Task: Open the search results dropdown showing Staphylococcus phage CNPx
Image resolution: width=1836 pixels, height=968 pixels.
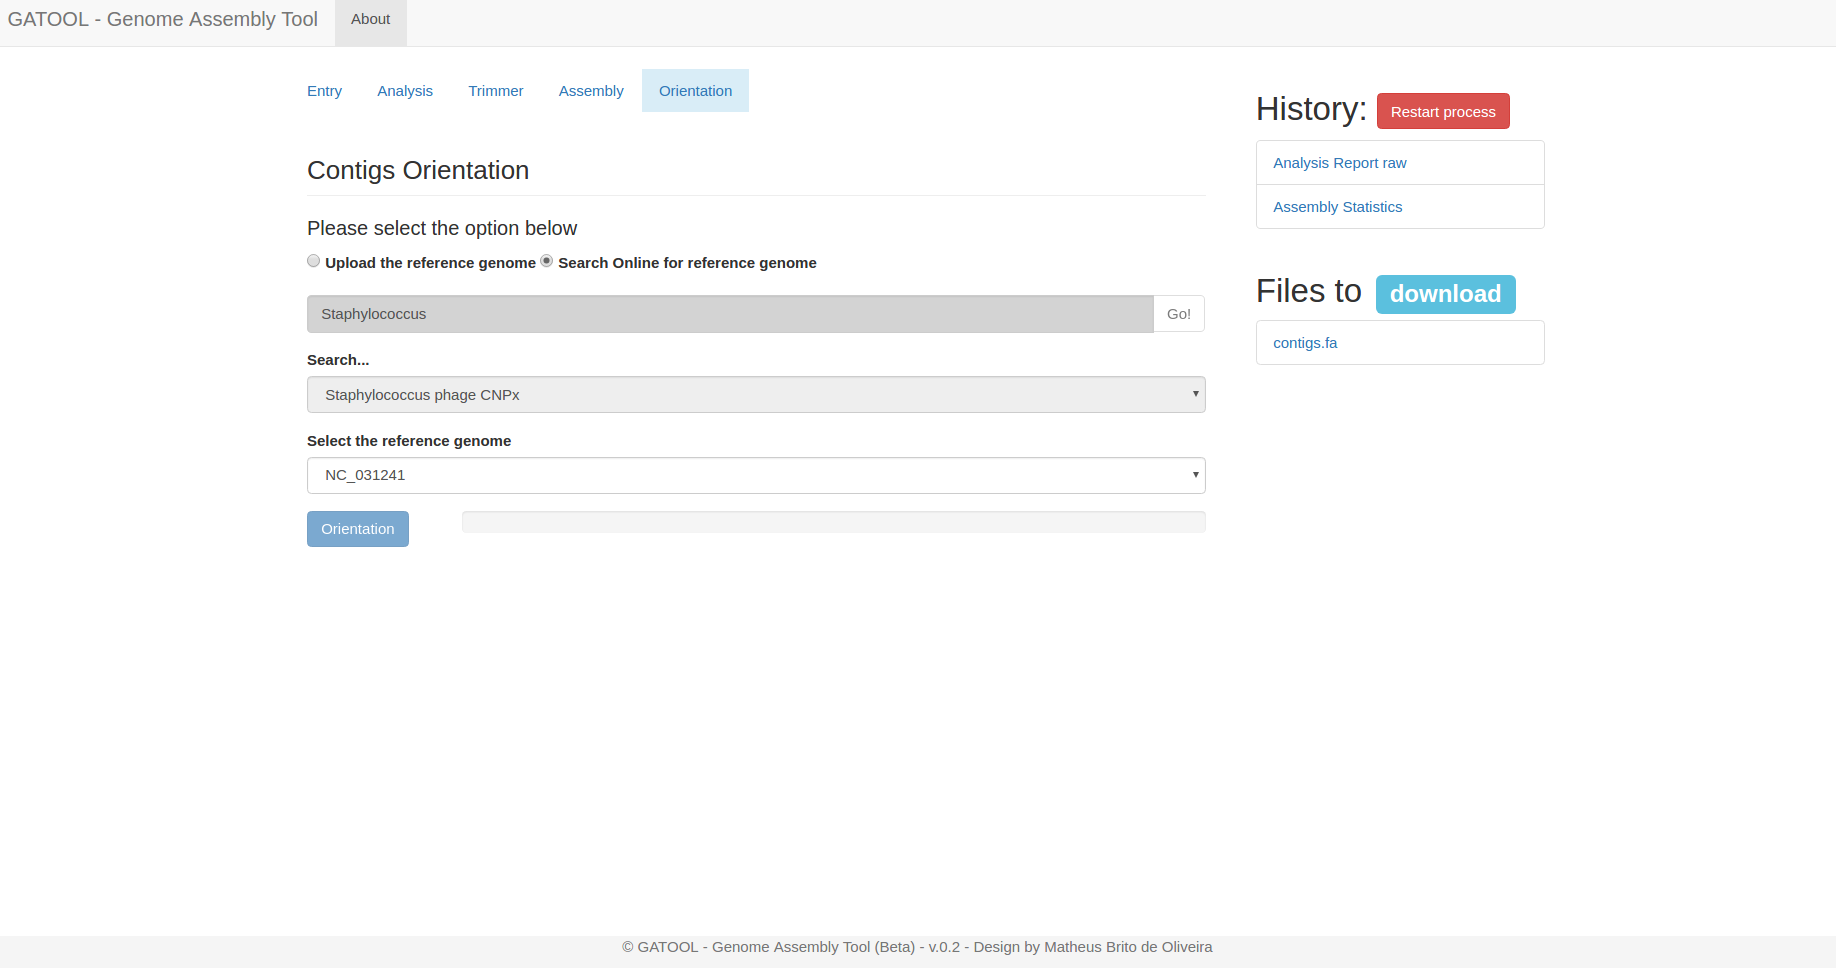Action: point(756,394)
